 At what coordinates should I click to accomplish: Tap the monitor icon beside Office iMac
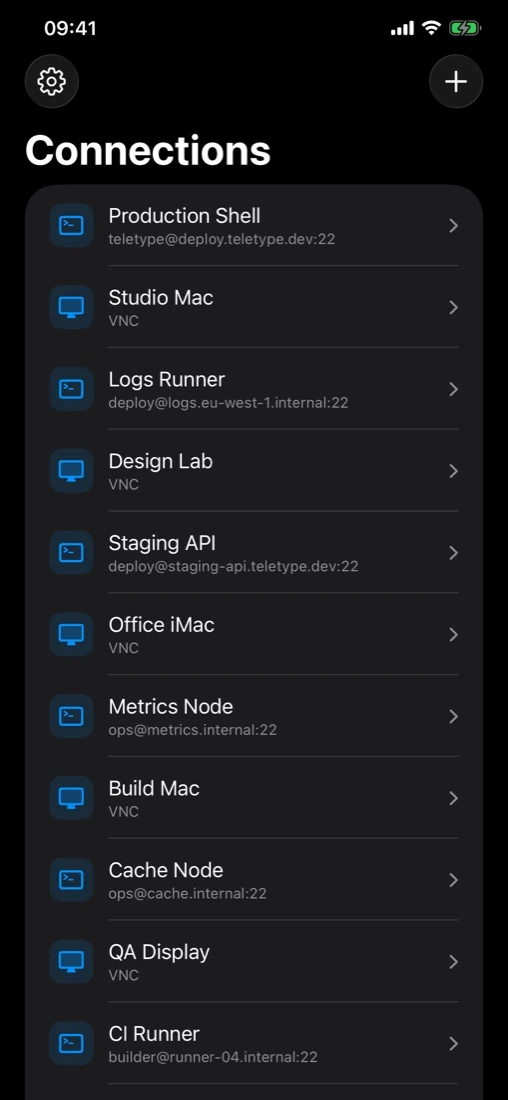[x=72, y=634]
